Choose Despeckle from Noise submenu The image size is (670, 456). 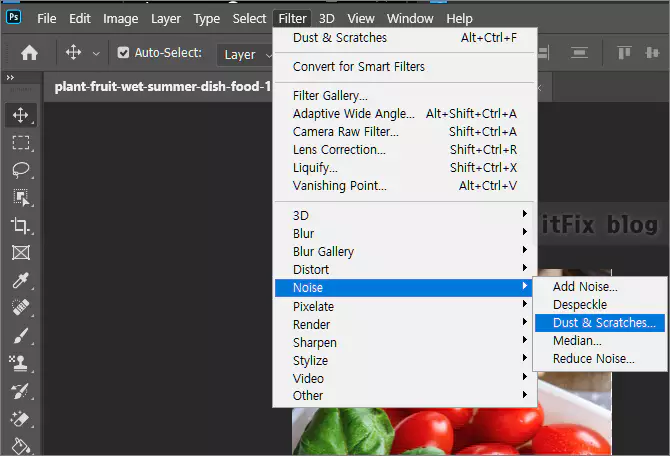(600, 305)
